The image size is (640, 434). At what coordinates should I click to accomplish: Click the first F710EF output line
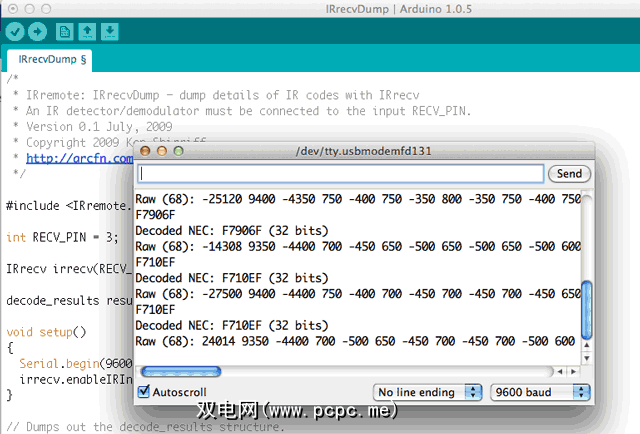coord(155,262)
